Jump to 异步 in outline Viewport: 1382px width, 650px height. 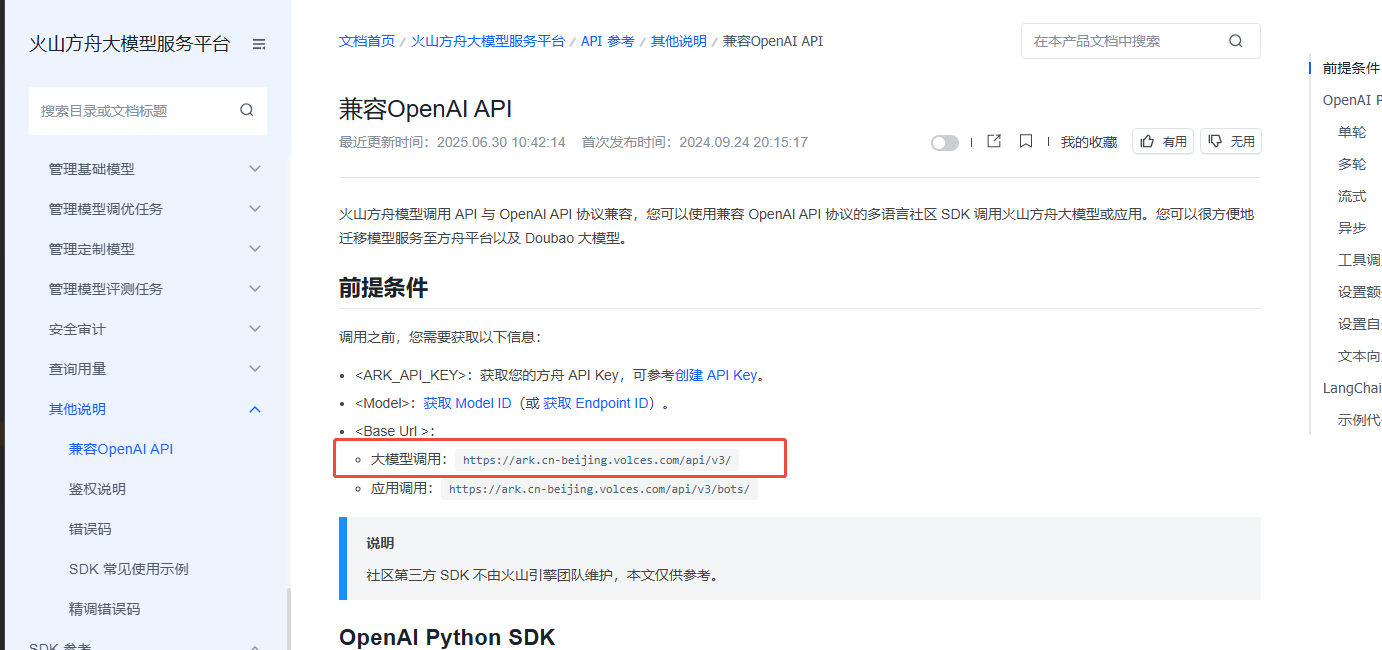(x=1352, y=228)
